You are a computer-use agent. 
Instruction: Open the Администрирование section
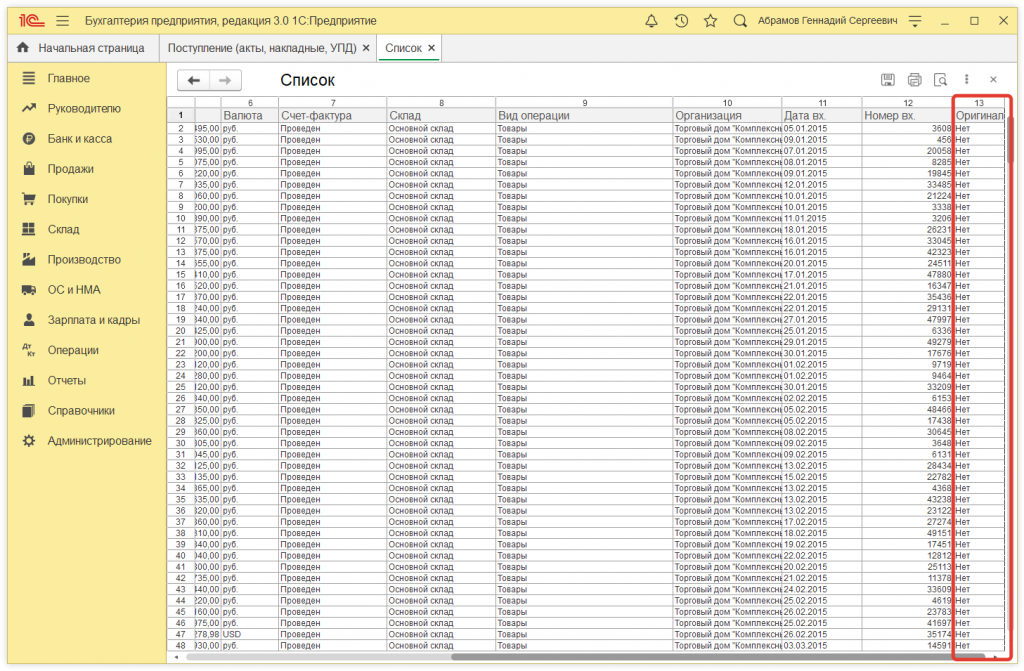point(99,441)
